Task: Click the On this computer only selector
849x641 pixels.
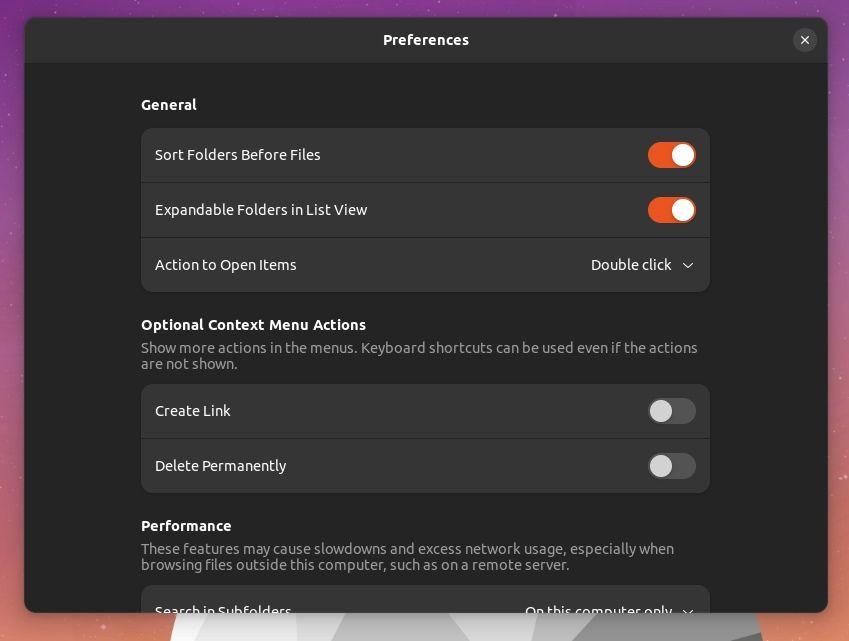Action: [610, 611]
